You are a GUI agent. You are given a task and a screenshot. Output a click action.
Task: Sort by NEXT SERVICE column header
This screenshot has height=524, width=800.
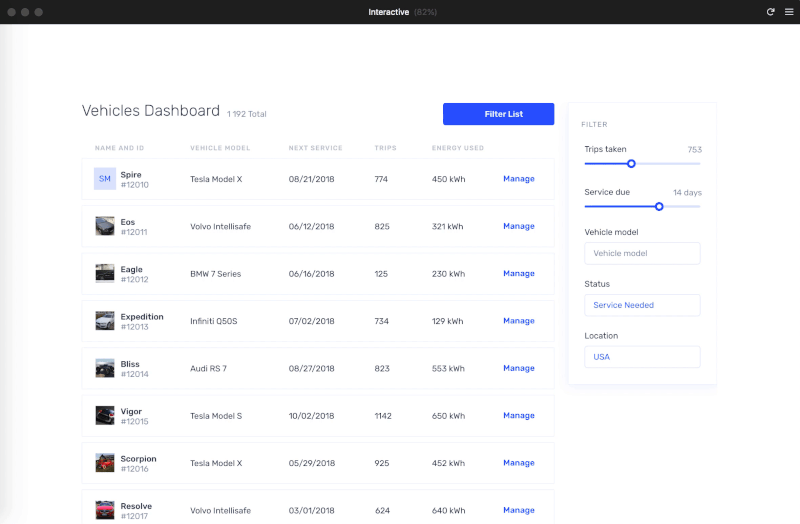(315, 148)
